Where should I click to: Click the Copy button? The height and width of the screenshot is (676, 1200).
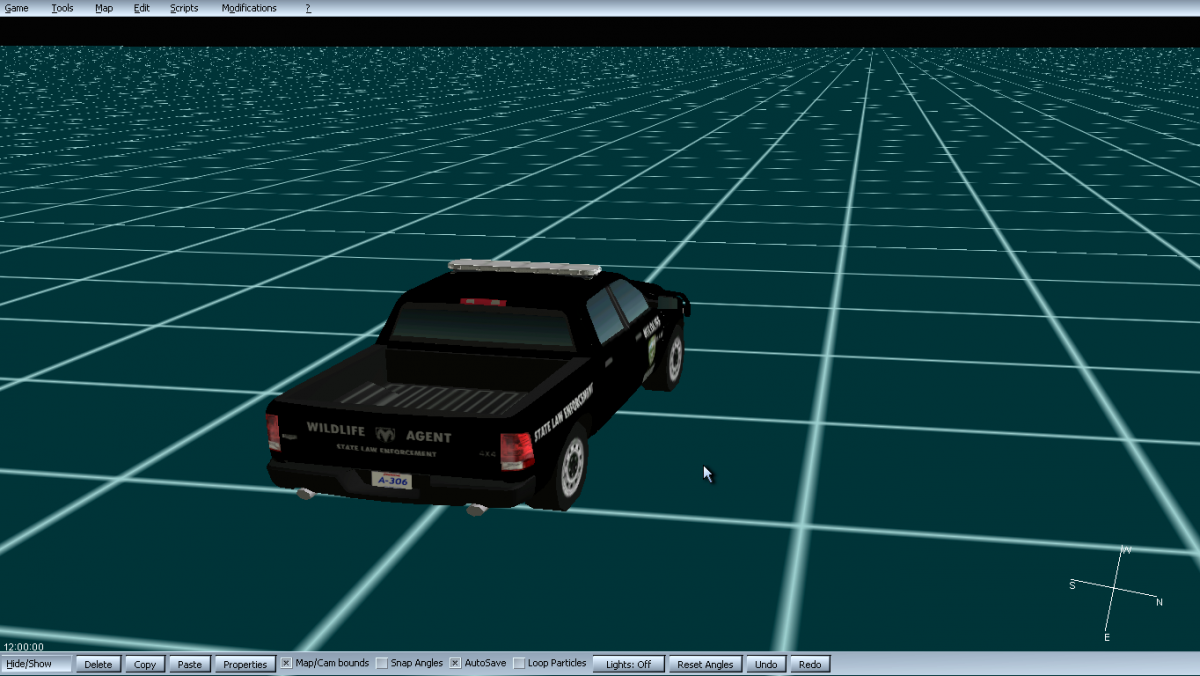coord(145,664)
